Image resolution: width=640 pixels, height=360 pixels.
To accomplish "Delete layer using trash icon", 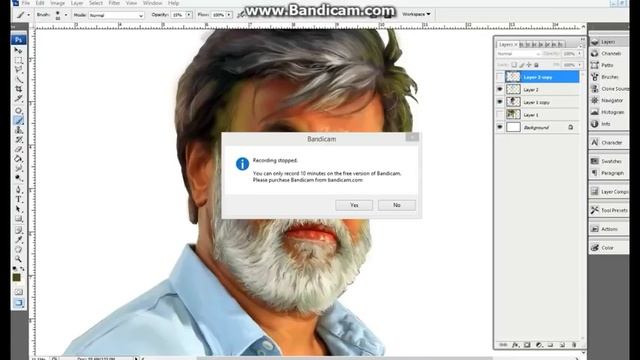I will click(x=574, y=345).
